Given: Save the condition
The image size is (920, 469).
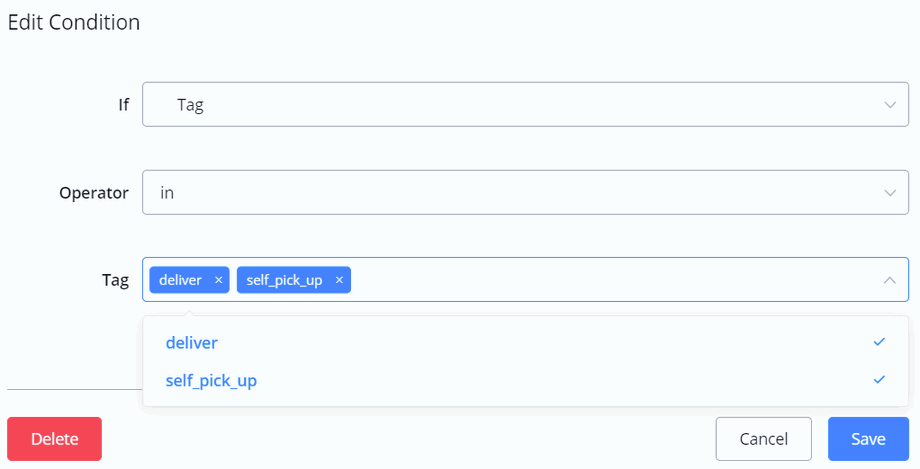Looking at the screenshot, I should [868, 439].
